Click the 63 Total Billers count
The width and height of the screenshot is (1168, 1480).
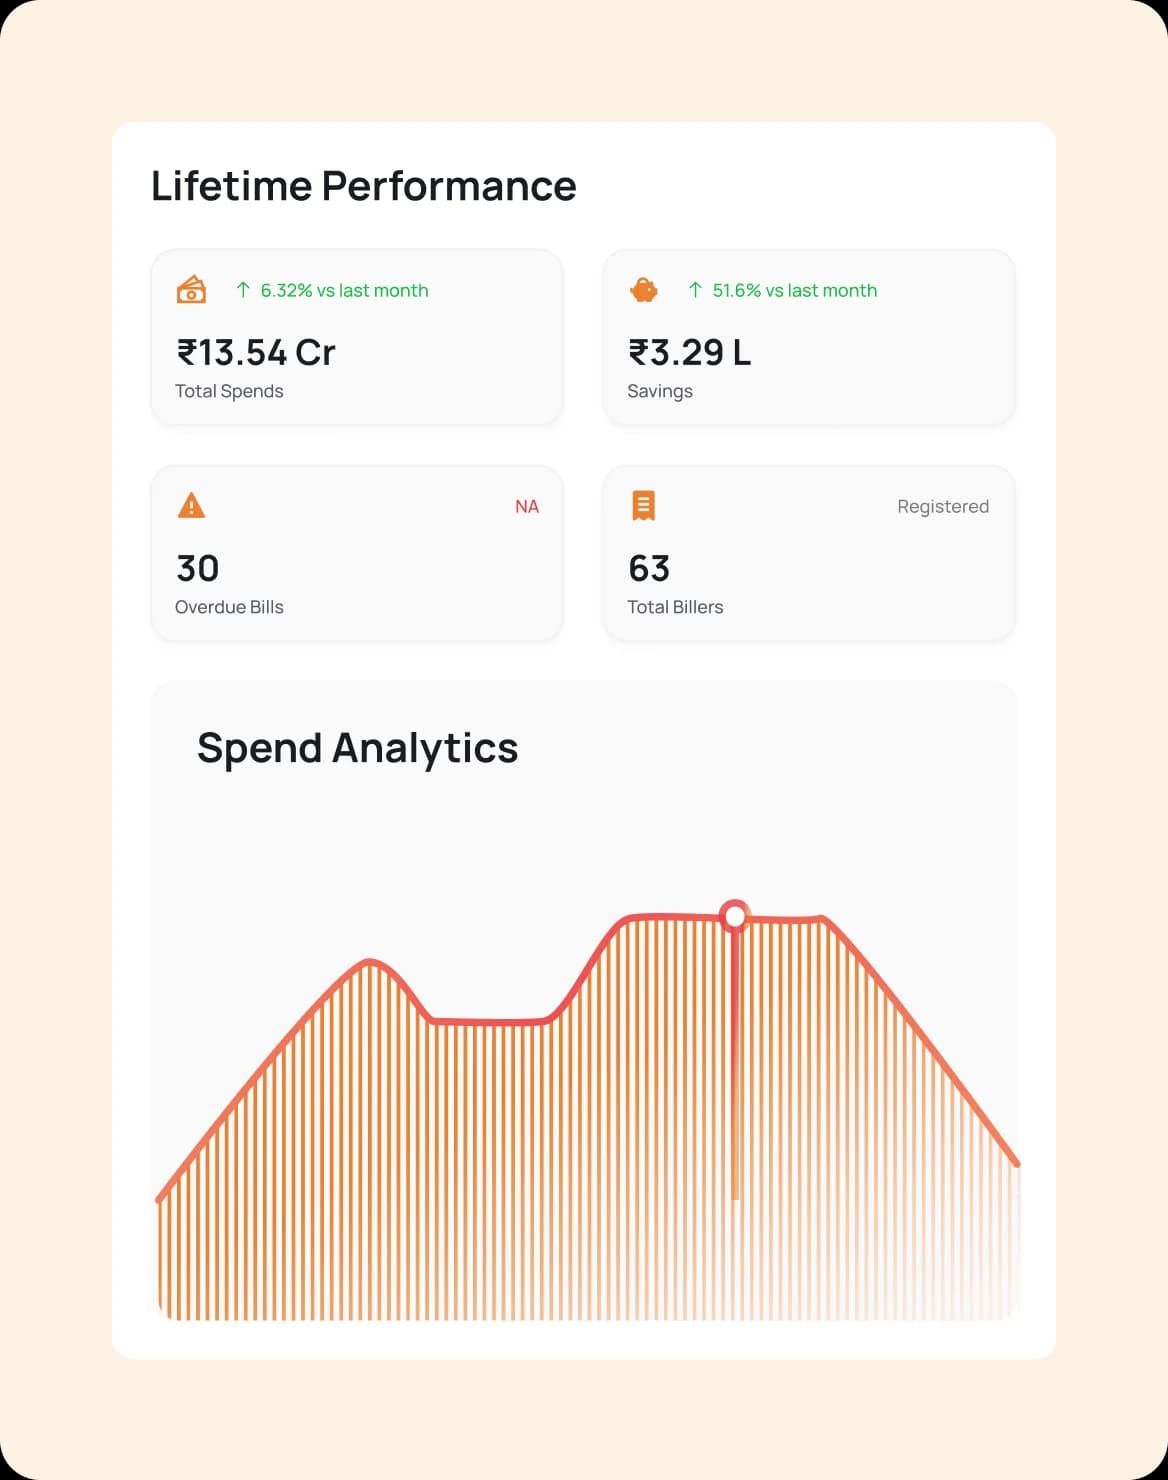648,568
